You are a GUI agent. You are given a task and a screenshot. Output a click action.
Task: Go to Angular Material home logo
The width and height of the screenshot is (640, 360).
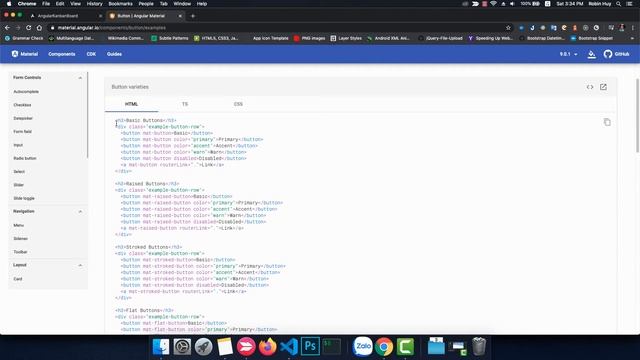tap(24, 54)
